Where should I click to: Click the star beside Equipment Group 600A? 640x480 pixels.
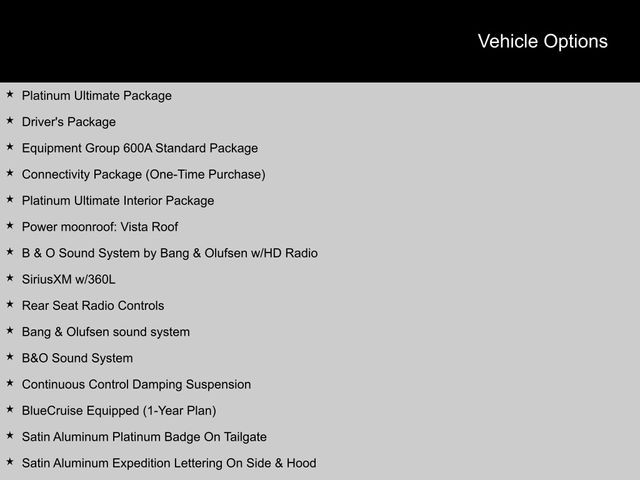click(x=10, y=147)
